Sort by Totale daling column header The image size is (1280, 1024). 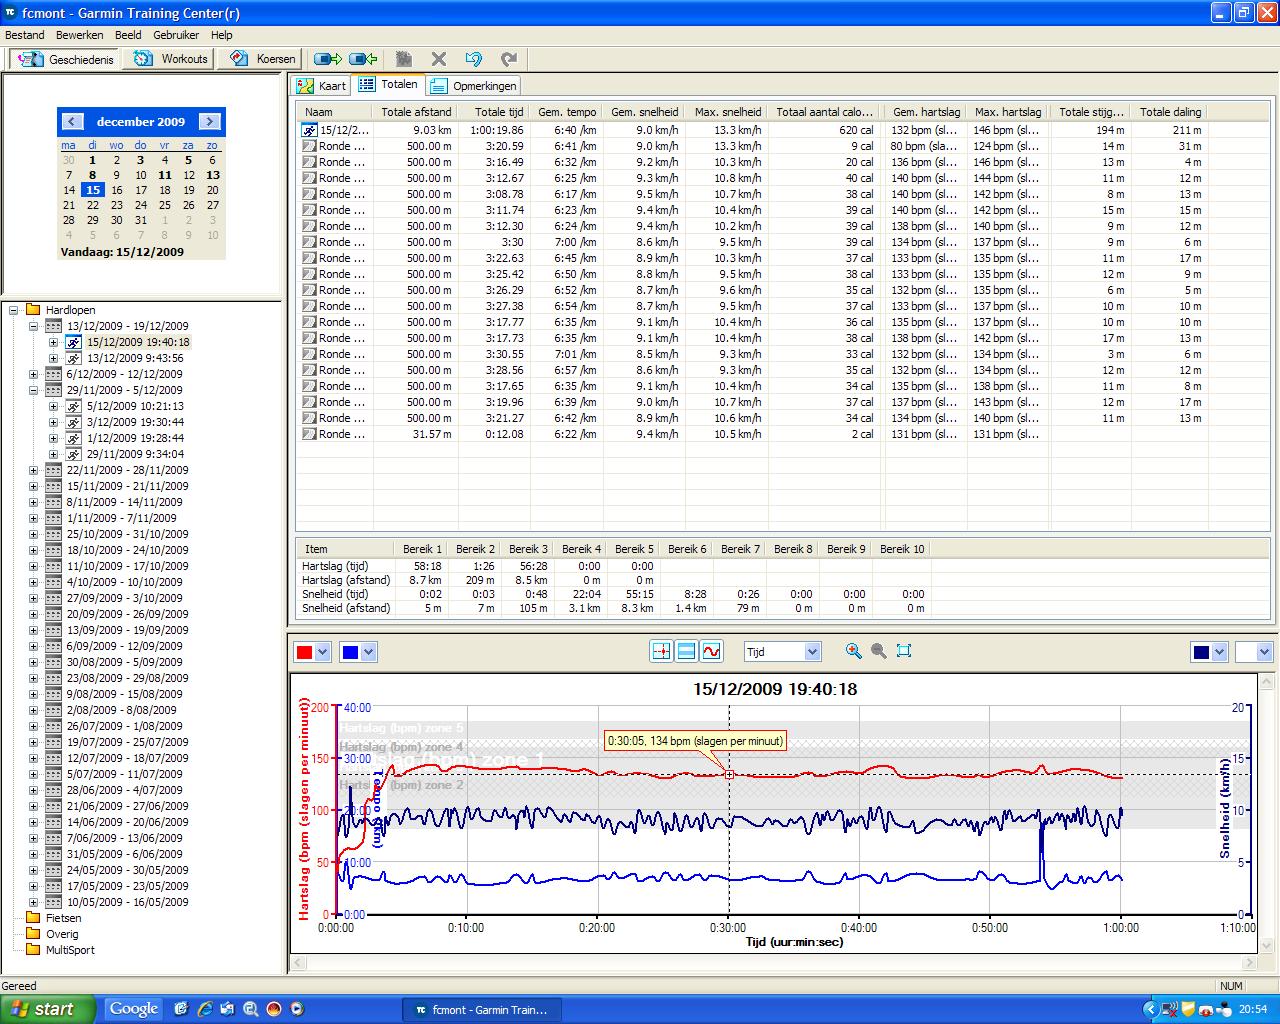tap(1170, 112)
